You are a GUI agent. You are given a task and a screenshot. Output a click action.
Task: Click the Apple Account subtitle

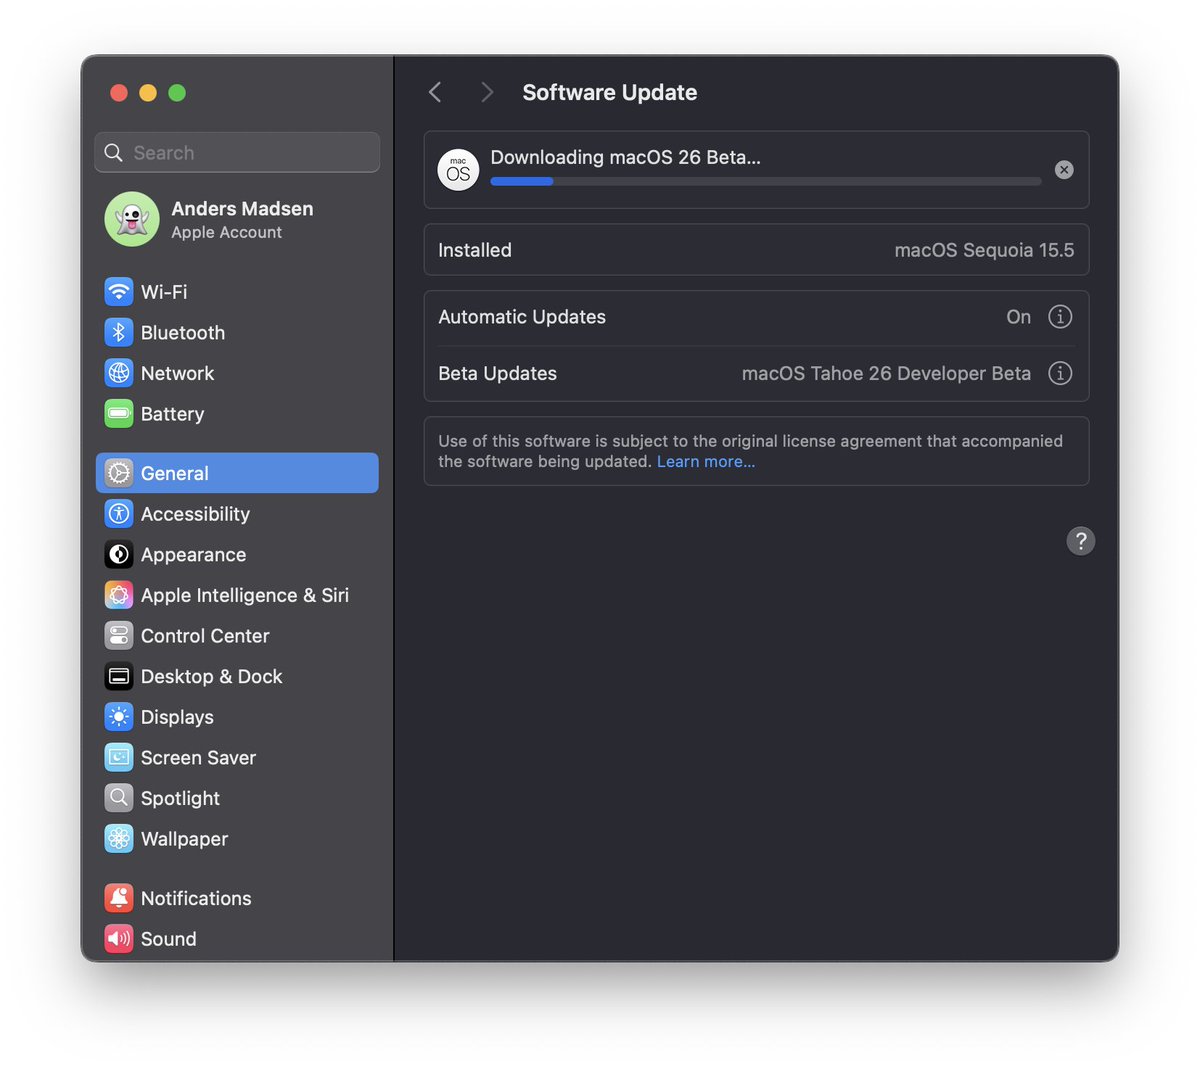coord(226,232)
